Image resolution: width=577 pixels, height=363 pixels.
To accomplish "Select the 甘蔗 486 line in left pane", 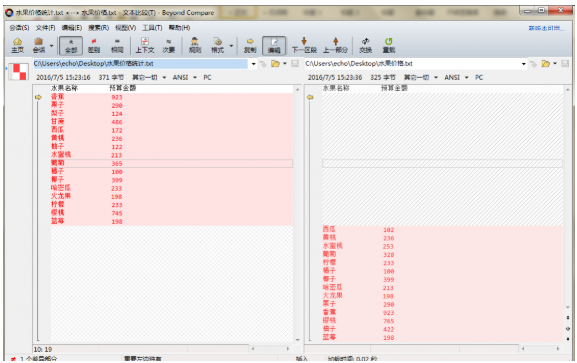I will pyautogui.click(x=171, y=122).
